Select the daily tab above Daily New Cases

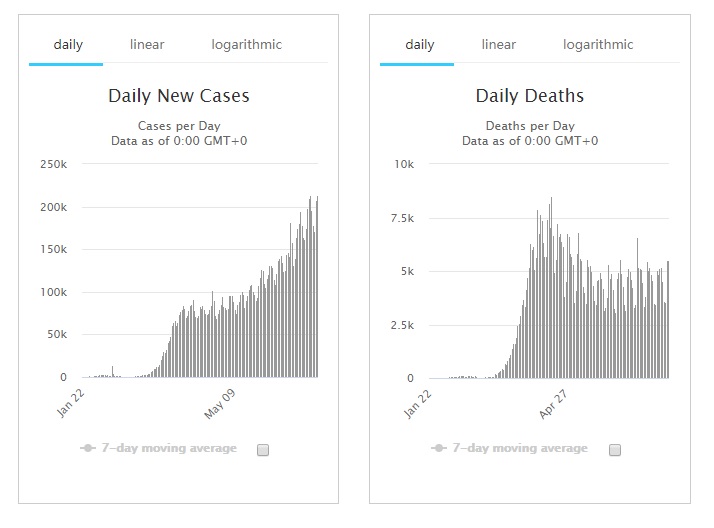tap(67, 44)
